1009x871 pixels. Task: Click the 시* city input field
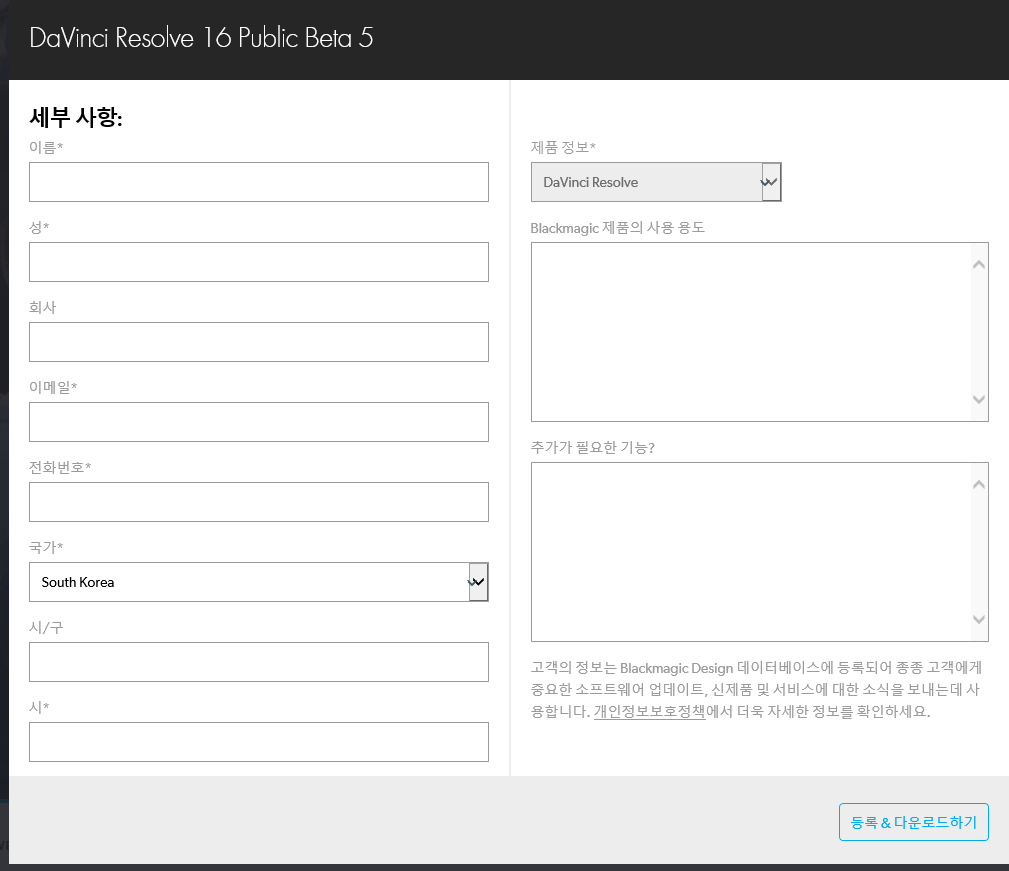[259, 742]
